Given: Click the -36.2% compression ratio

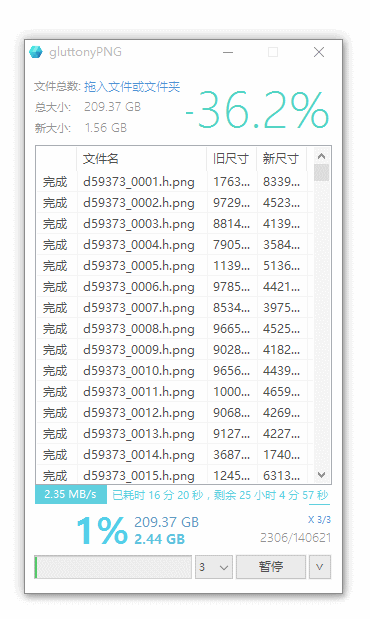Looking at the screenshot, I should [x=257, y=109].
